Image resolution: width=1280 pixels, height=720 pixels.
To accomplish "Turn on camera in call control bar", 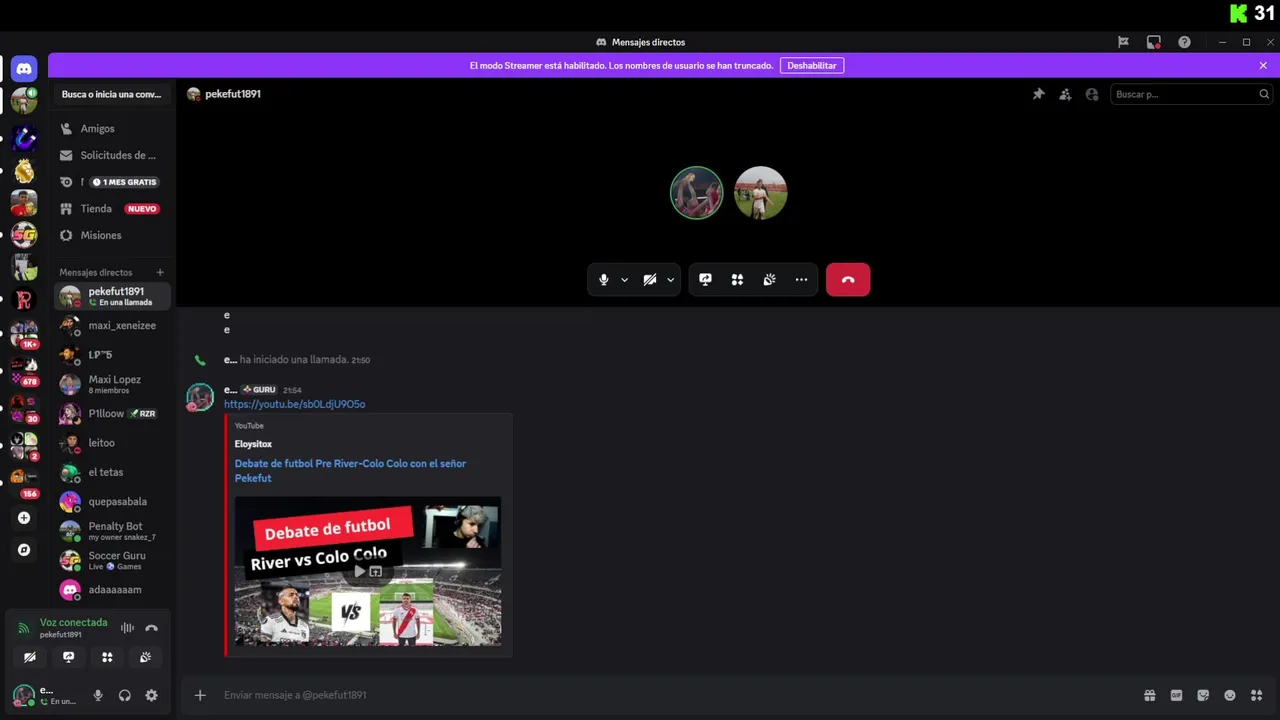I will coord(650,280).
